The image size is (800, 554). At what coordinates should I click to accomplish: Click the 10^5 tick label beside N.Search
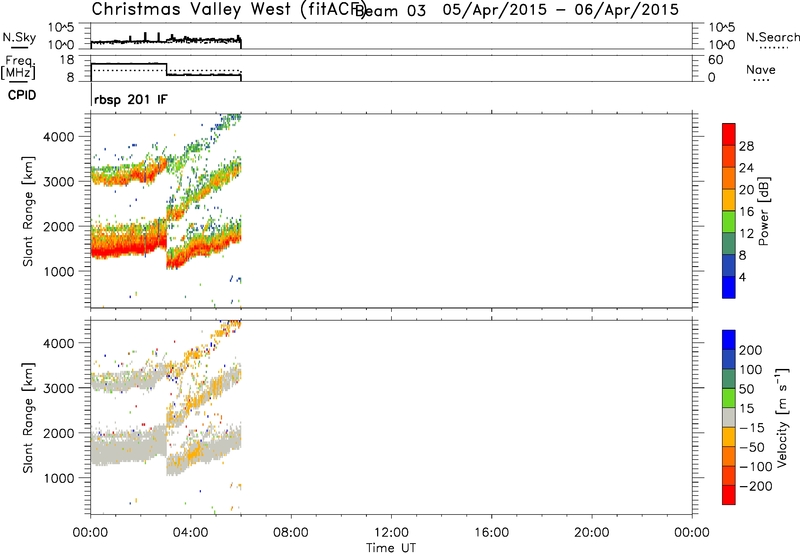coord(722,28)
